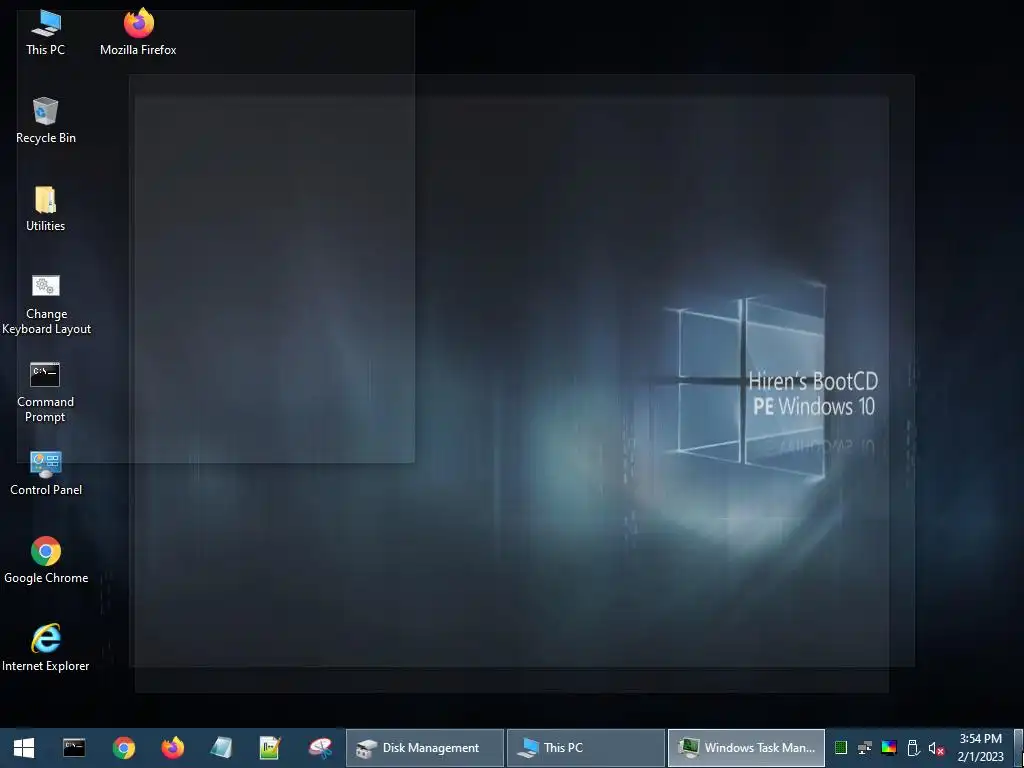The width and height of the screenshot is (1024, 768).
Task: Launch Google Chrome from the desktop
Action: click(46, 561)
